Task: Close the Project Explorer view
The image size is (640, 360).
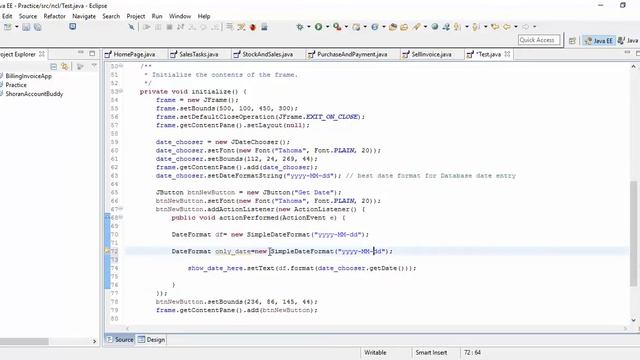Action: pos(42,54)
